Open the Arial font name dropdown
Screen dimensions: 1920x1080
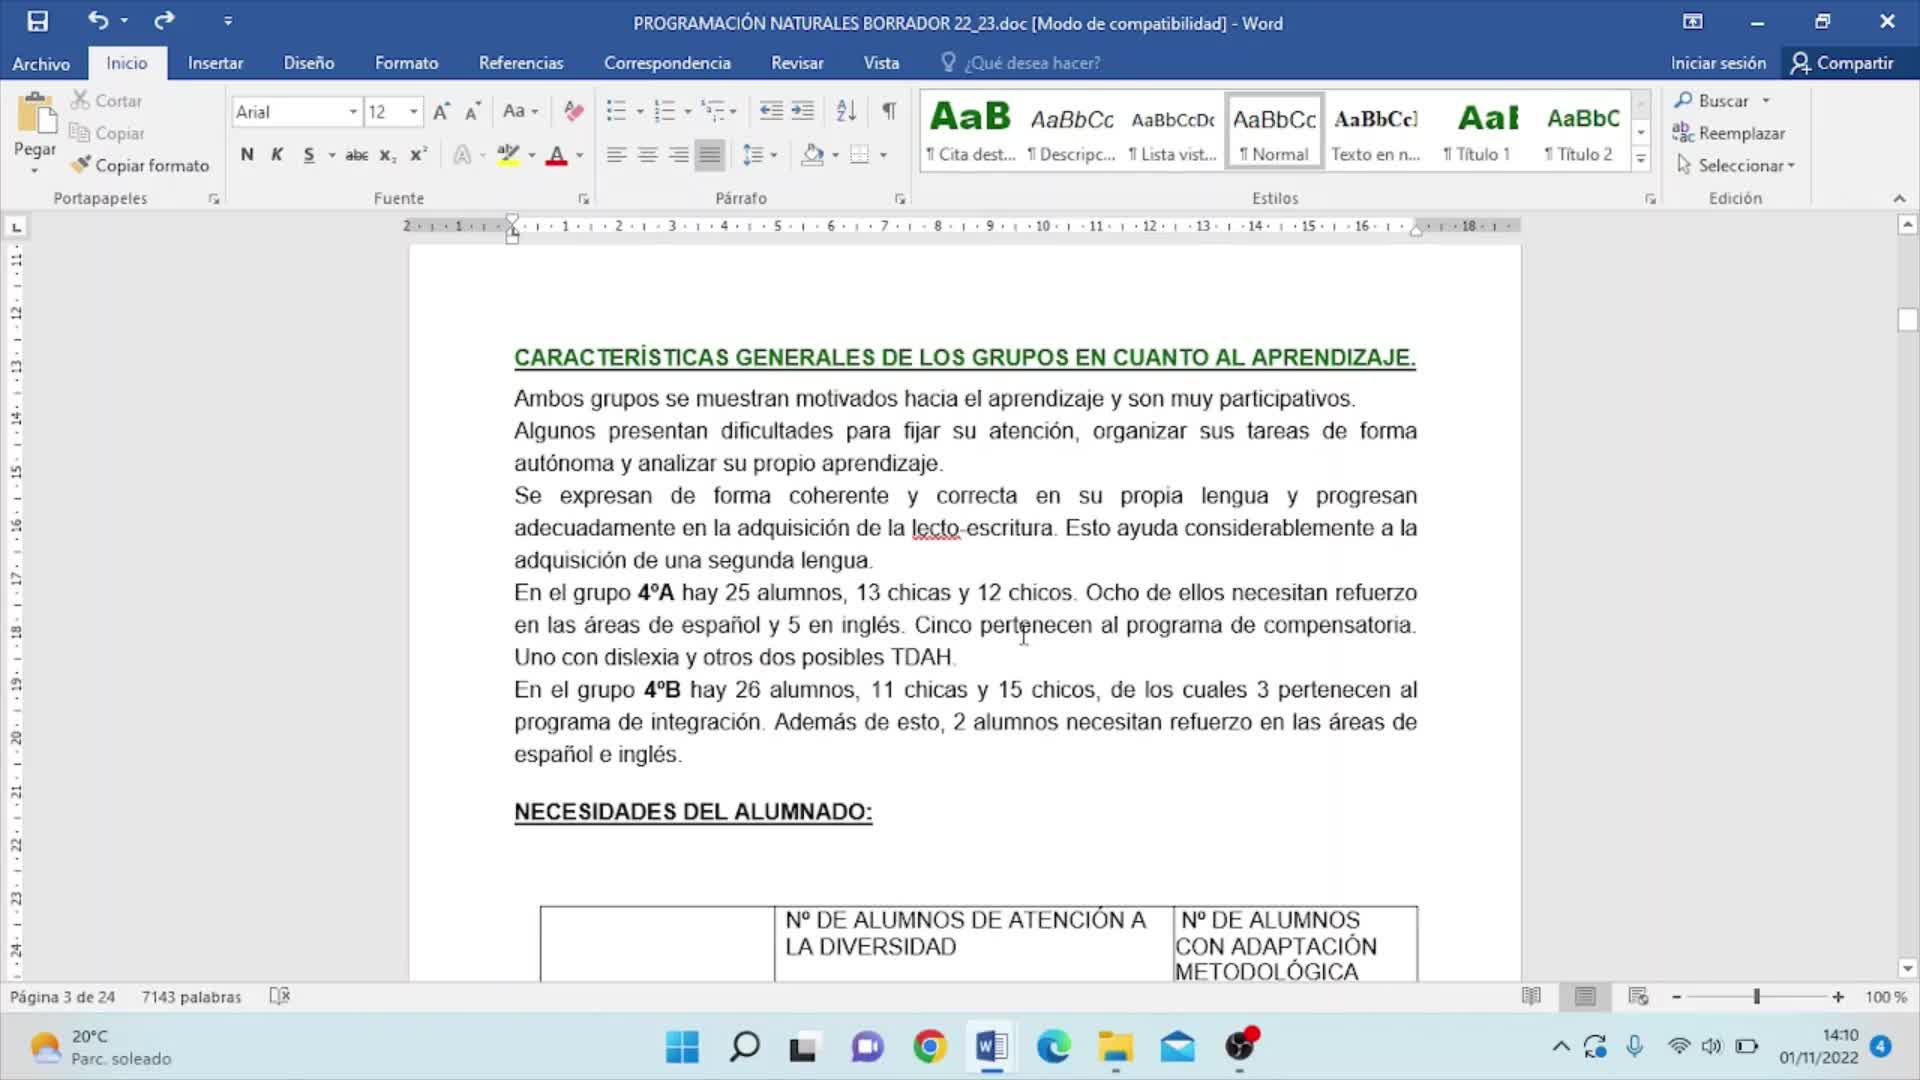click(353, 112)
